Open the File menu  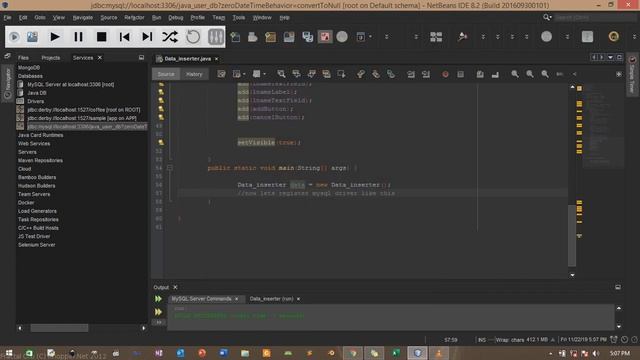tap(7, 18)
